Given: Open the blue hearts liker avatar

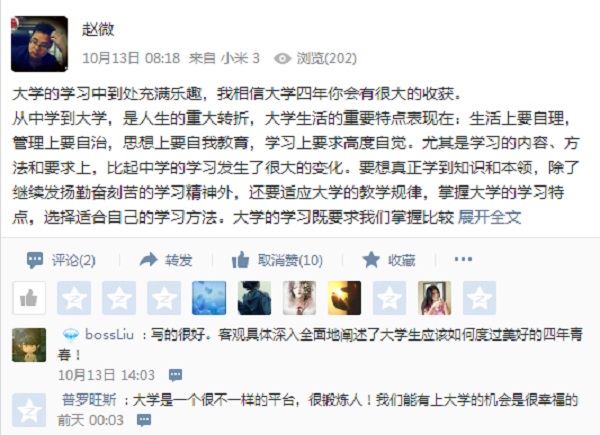Looking at the screenshot, I should [x=209, y=298].
